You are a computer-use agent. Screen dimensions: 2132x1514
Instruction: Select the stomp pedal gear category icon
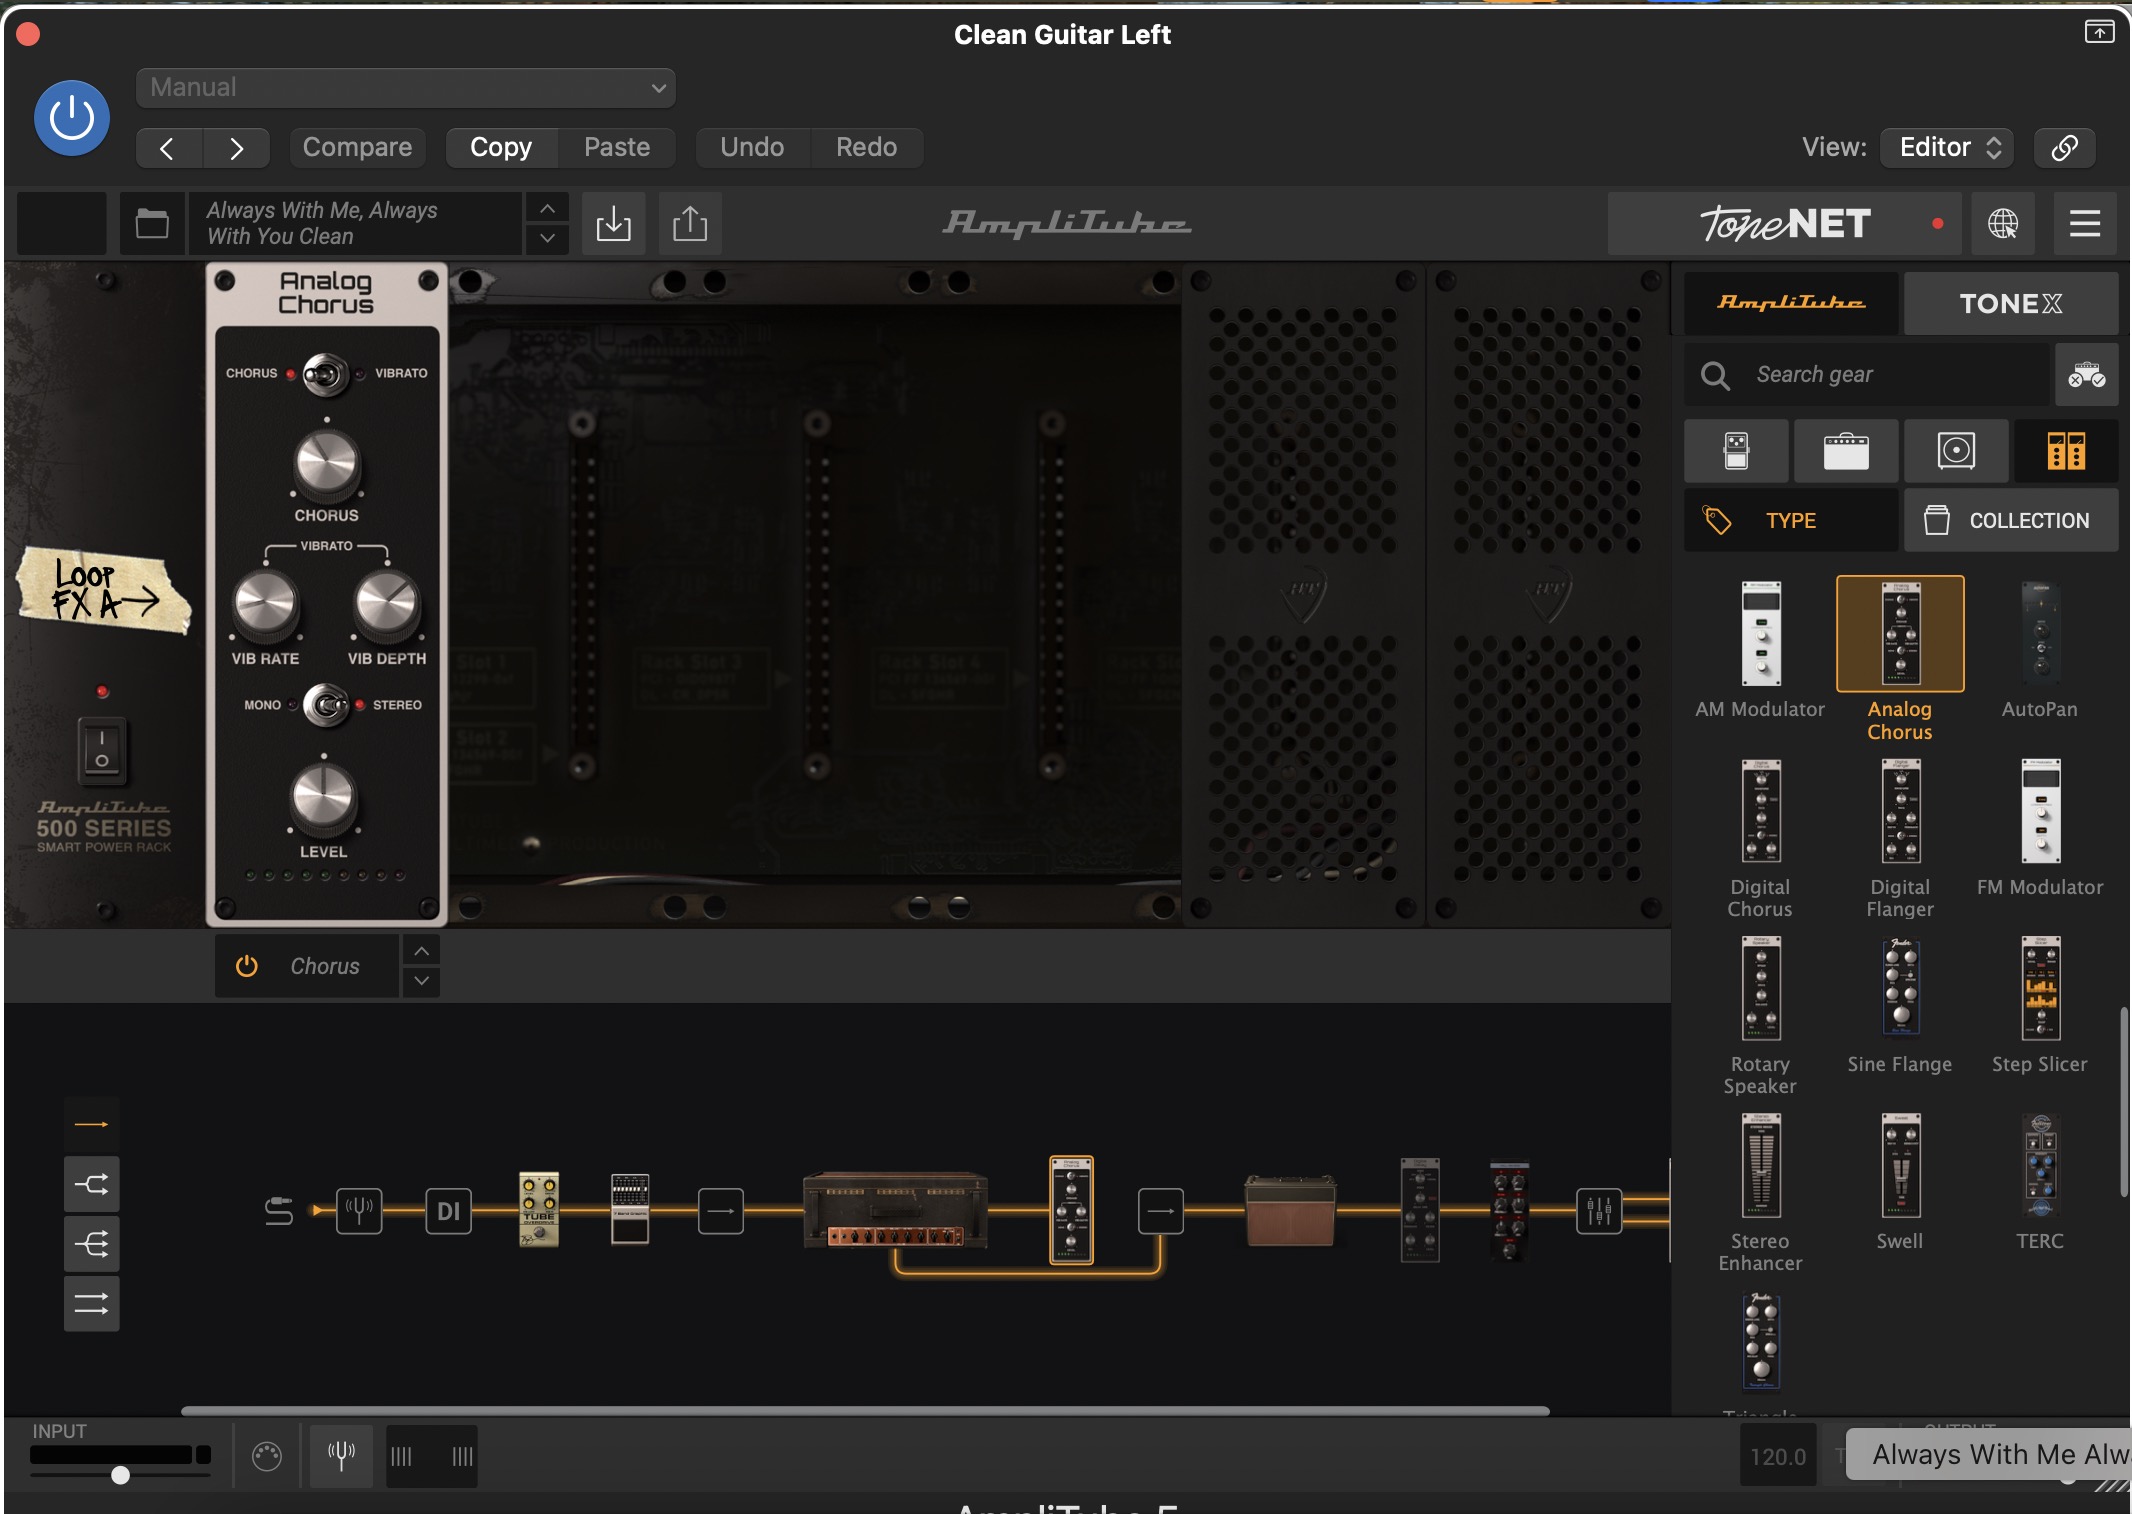point(1737,451)
